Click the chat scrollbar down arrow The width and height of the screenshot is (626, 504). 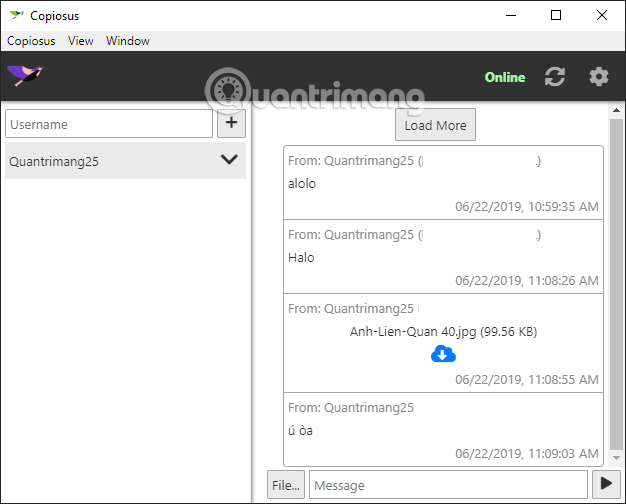coord(616,458)
